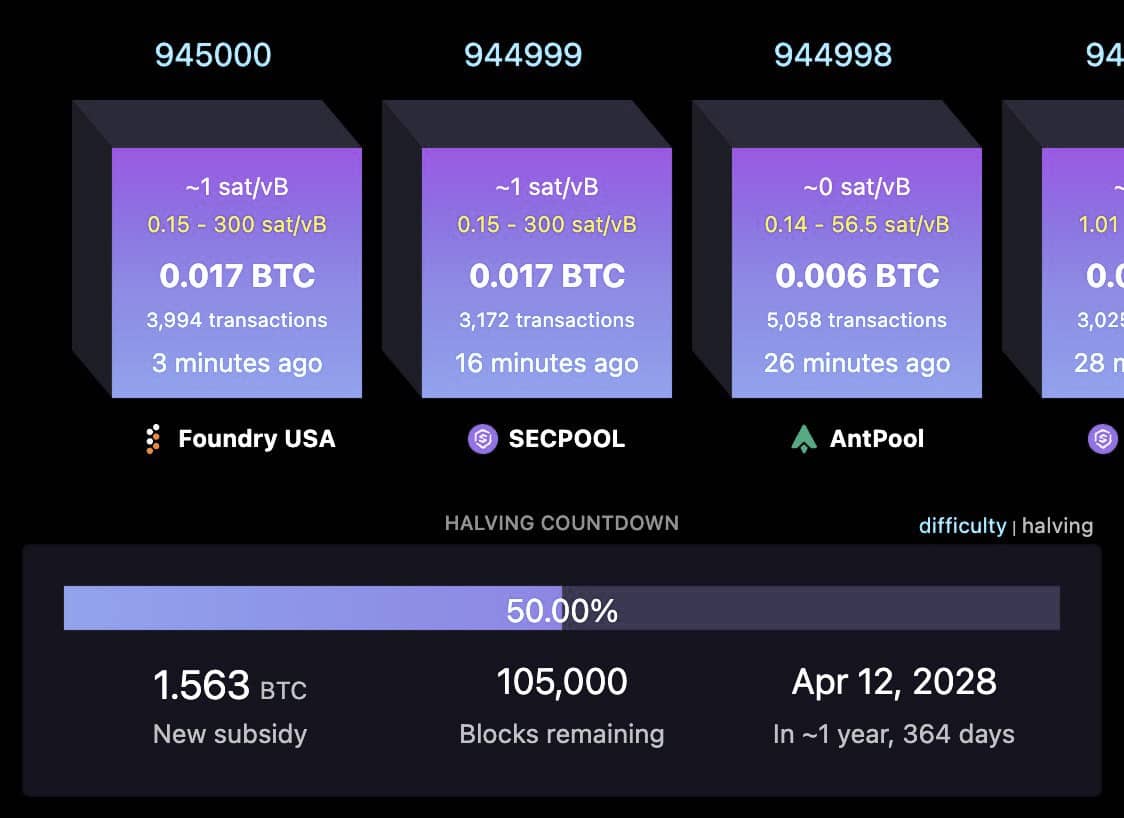Open the AntPool mining pool page
Screen dimensions: 1124x818
tap(876, 439)
